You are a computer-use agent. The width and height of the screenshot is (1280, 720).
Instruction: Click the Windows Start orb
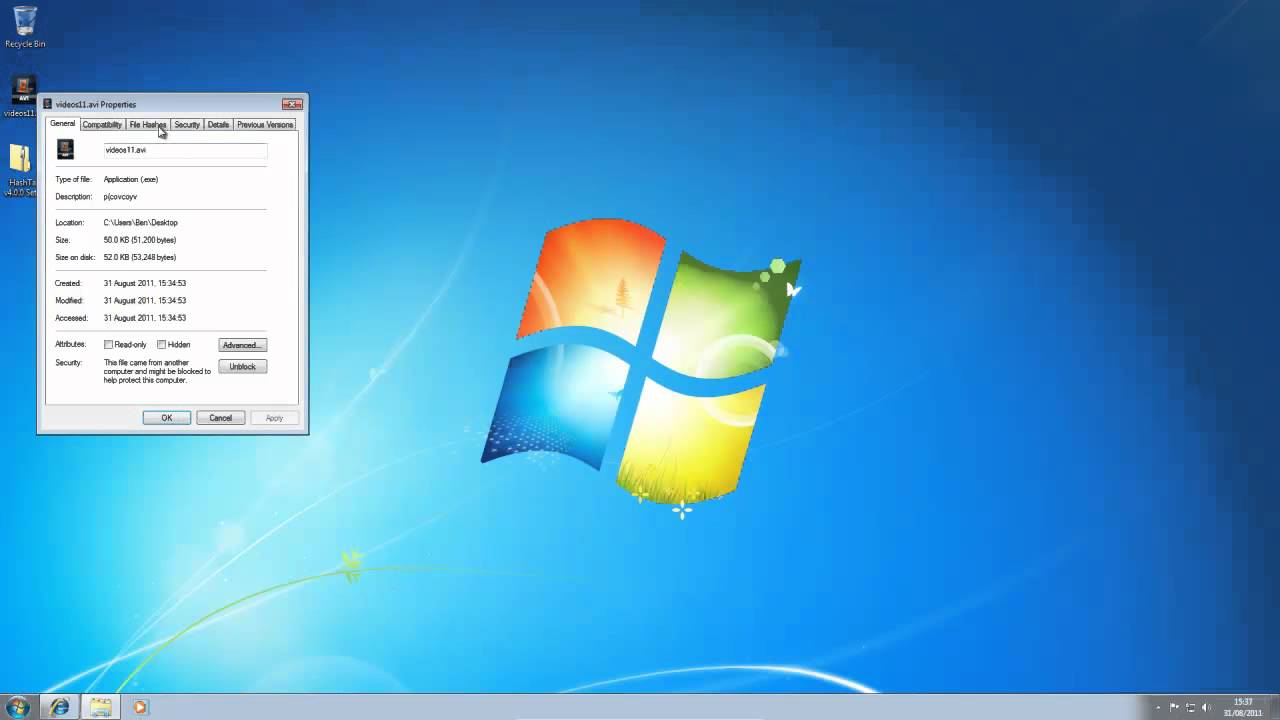(x=19, y=707)
